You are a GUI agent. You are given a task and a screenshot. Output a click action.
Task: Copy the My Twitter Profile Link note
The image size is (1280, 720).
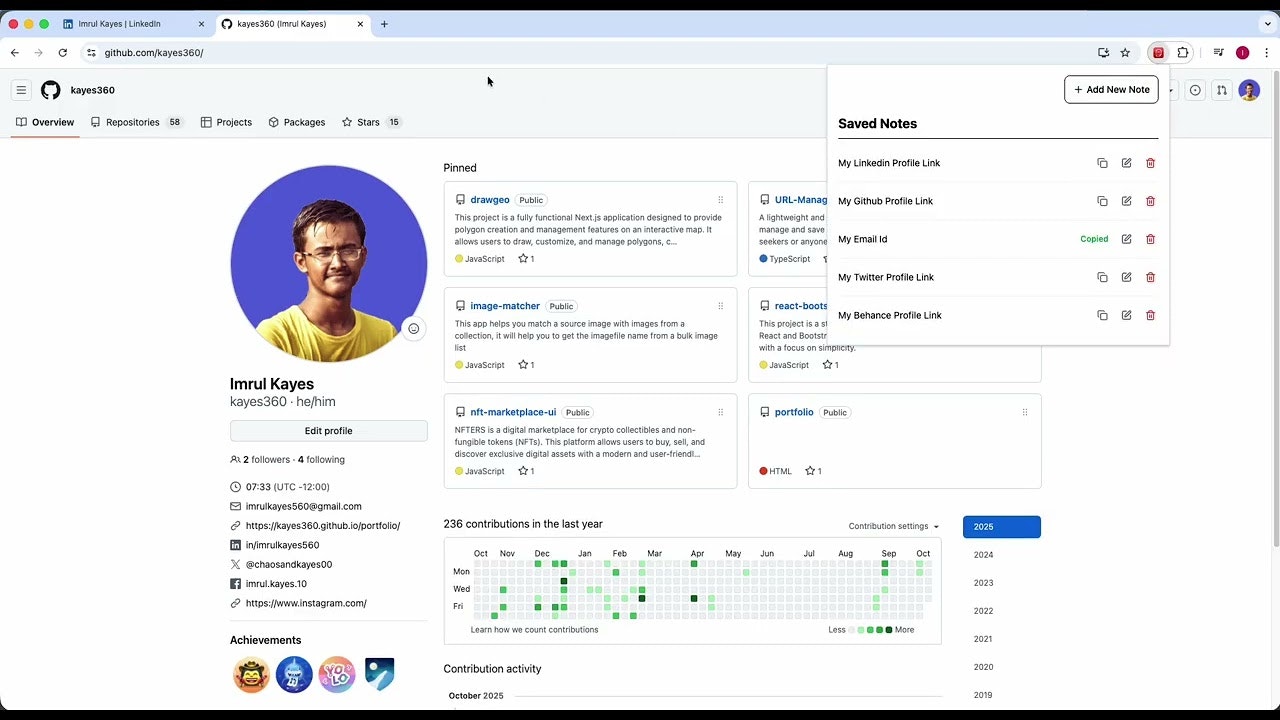pyautogui.click(x=1102, y=277)
